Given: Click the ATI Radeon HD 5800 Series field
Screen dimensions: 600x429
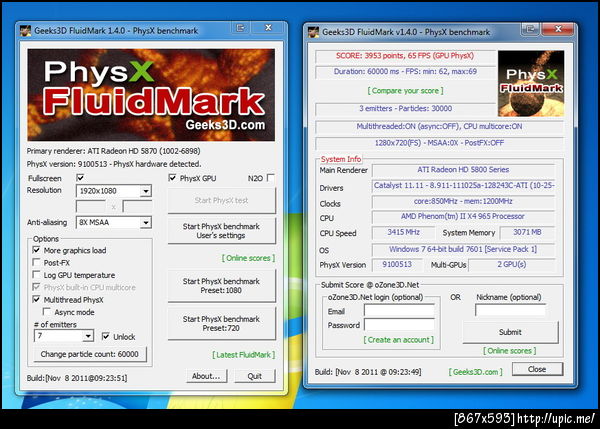Looking at the screenshot, I should coord(463,170).
